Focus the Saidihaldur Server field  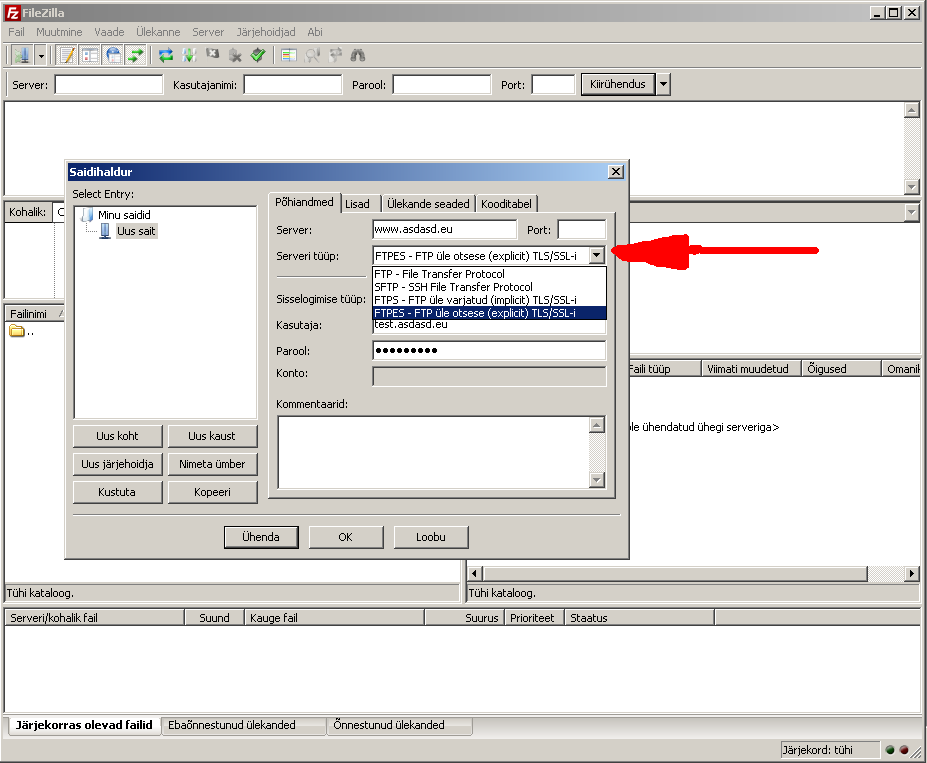445,229
